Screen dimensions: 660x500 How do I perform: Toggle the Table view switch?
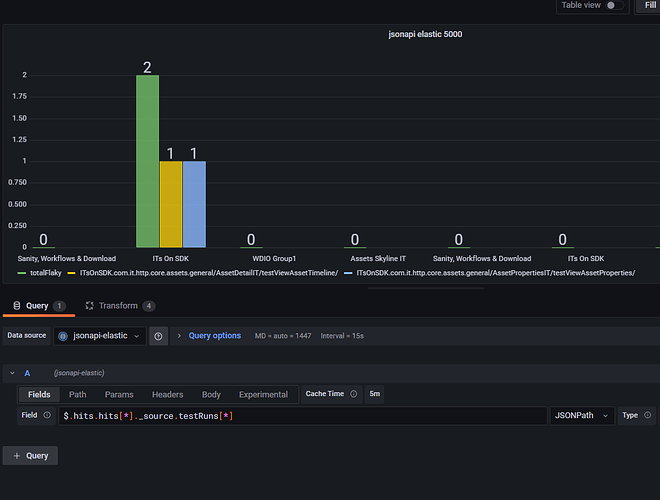click(x=614, y=5)
